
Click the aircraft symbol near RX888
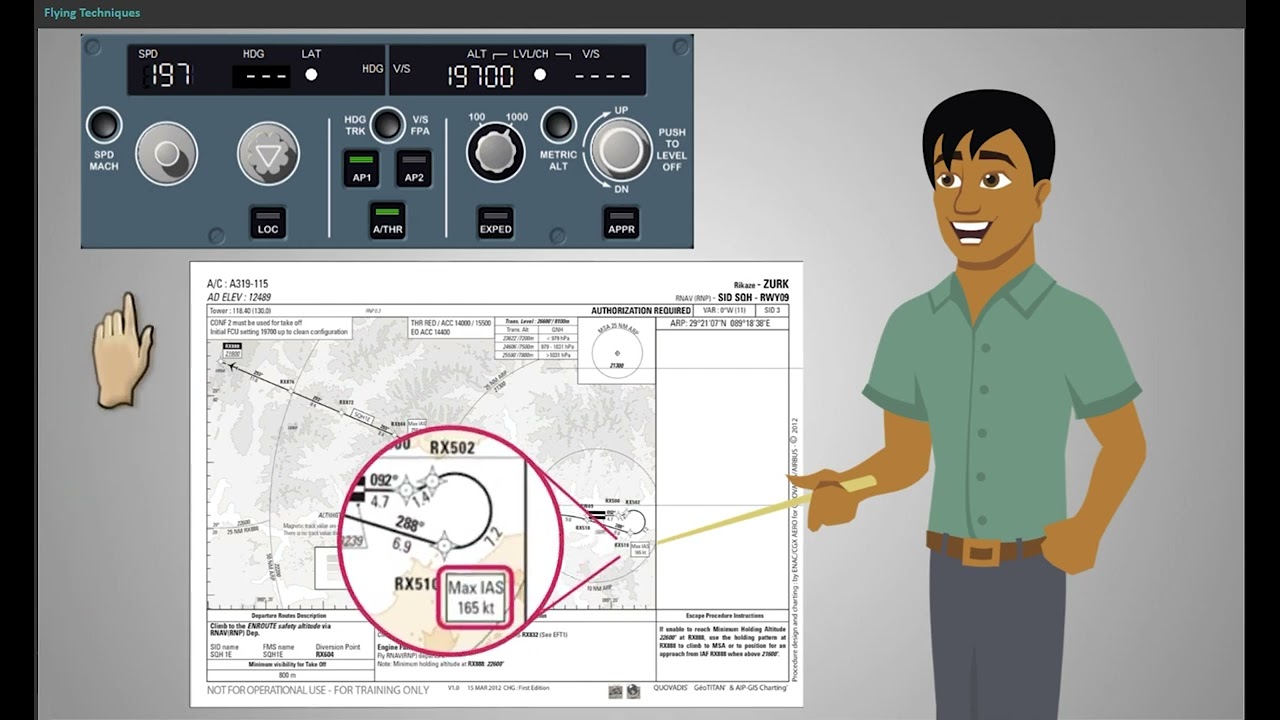(232, 367)
